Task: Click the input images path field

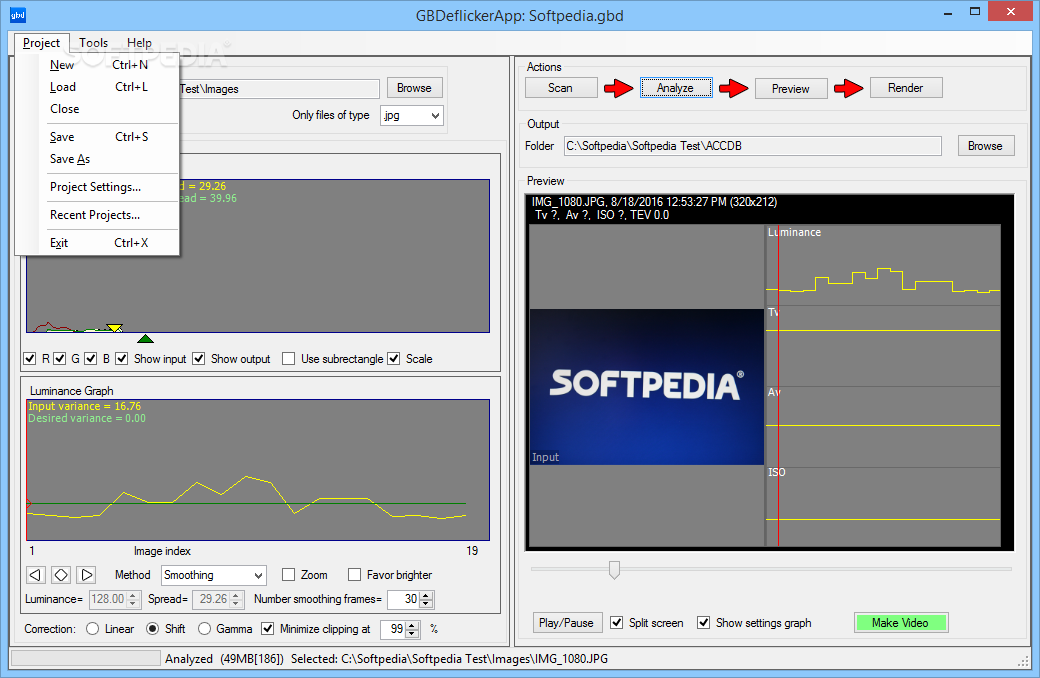Action: 279,89
